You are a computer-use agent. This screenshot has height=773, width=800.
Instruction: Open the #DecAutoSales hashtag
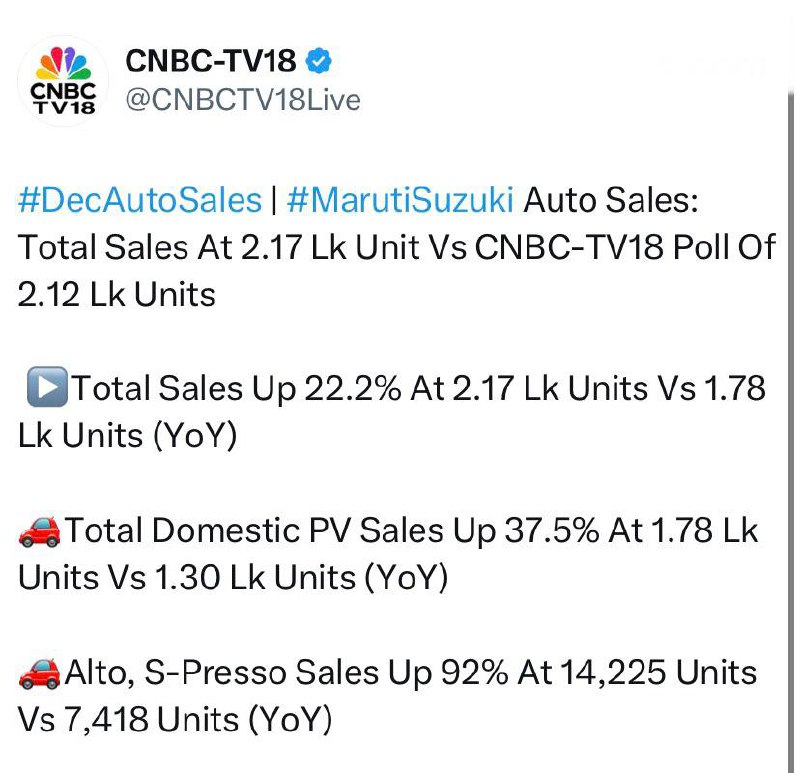(140, 200)
